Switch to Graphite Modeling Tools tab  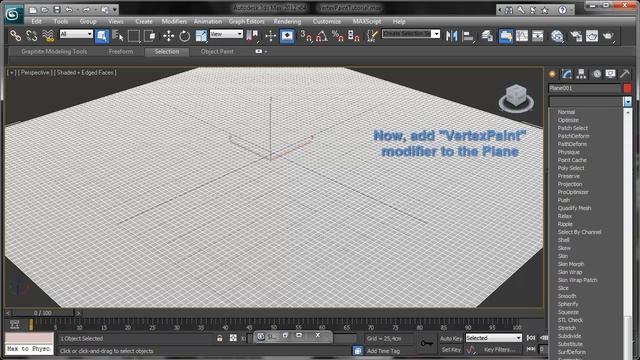[54, 51]
